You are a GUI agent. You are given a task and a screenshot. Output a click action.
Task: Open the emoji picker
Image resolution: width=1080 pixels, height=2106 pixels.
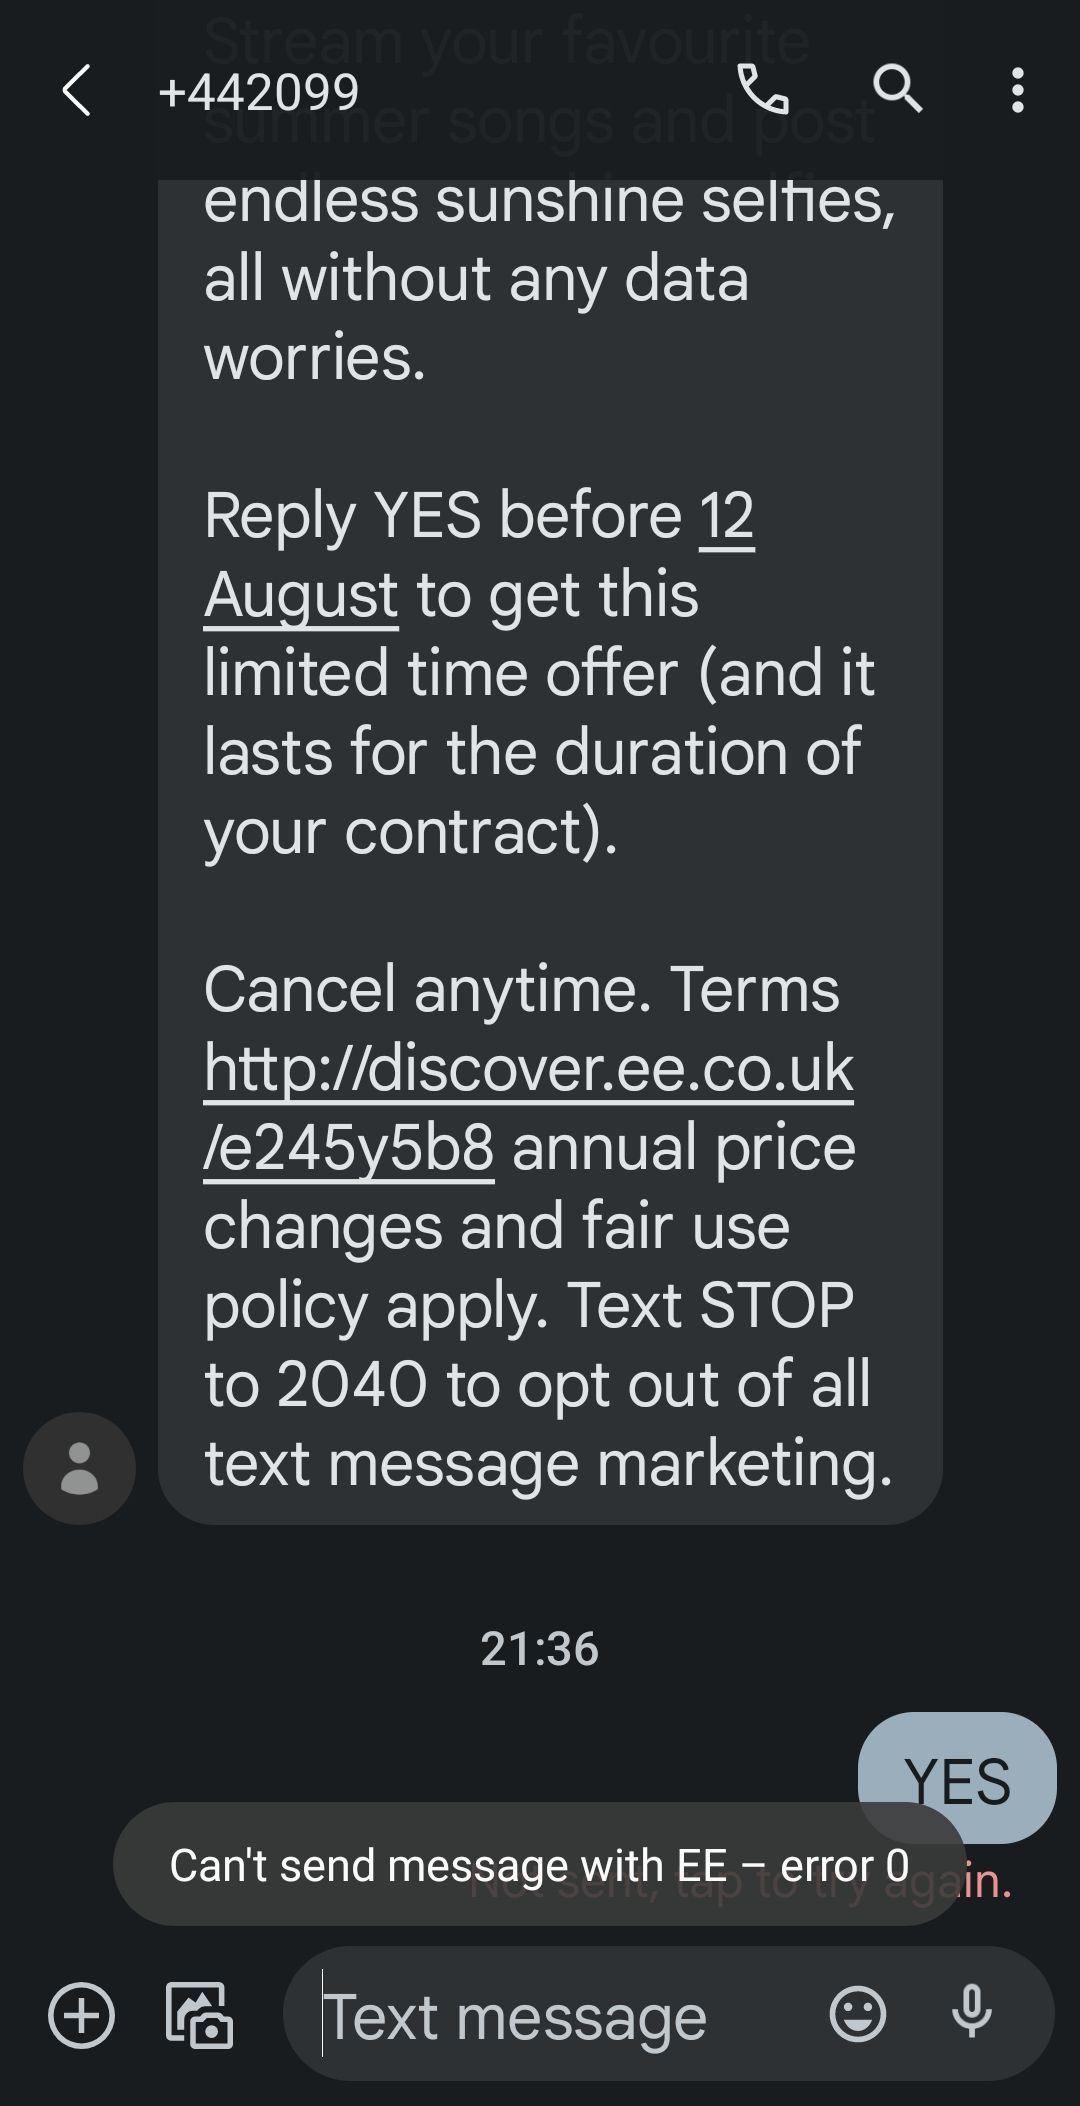[x=858, y=2014]
